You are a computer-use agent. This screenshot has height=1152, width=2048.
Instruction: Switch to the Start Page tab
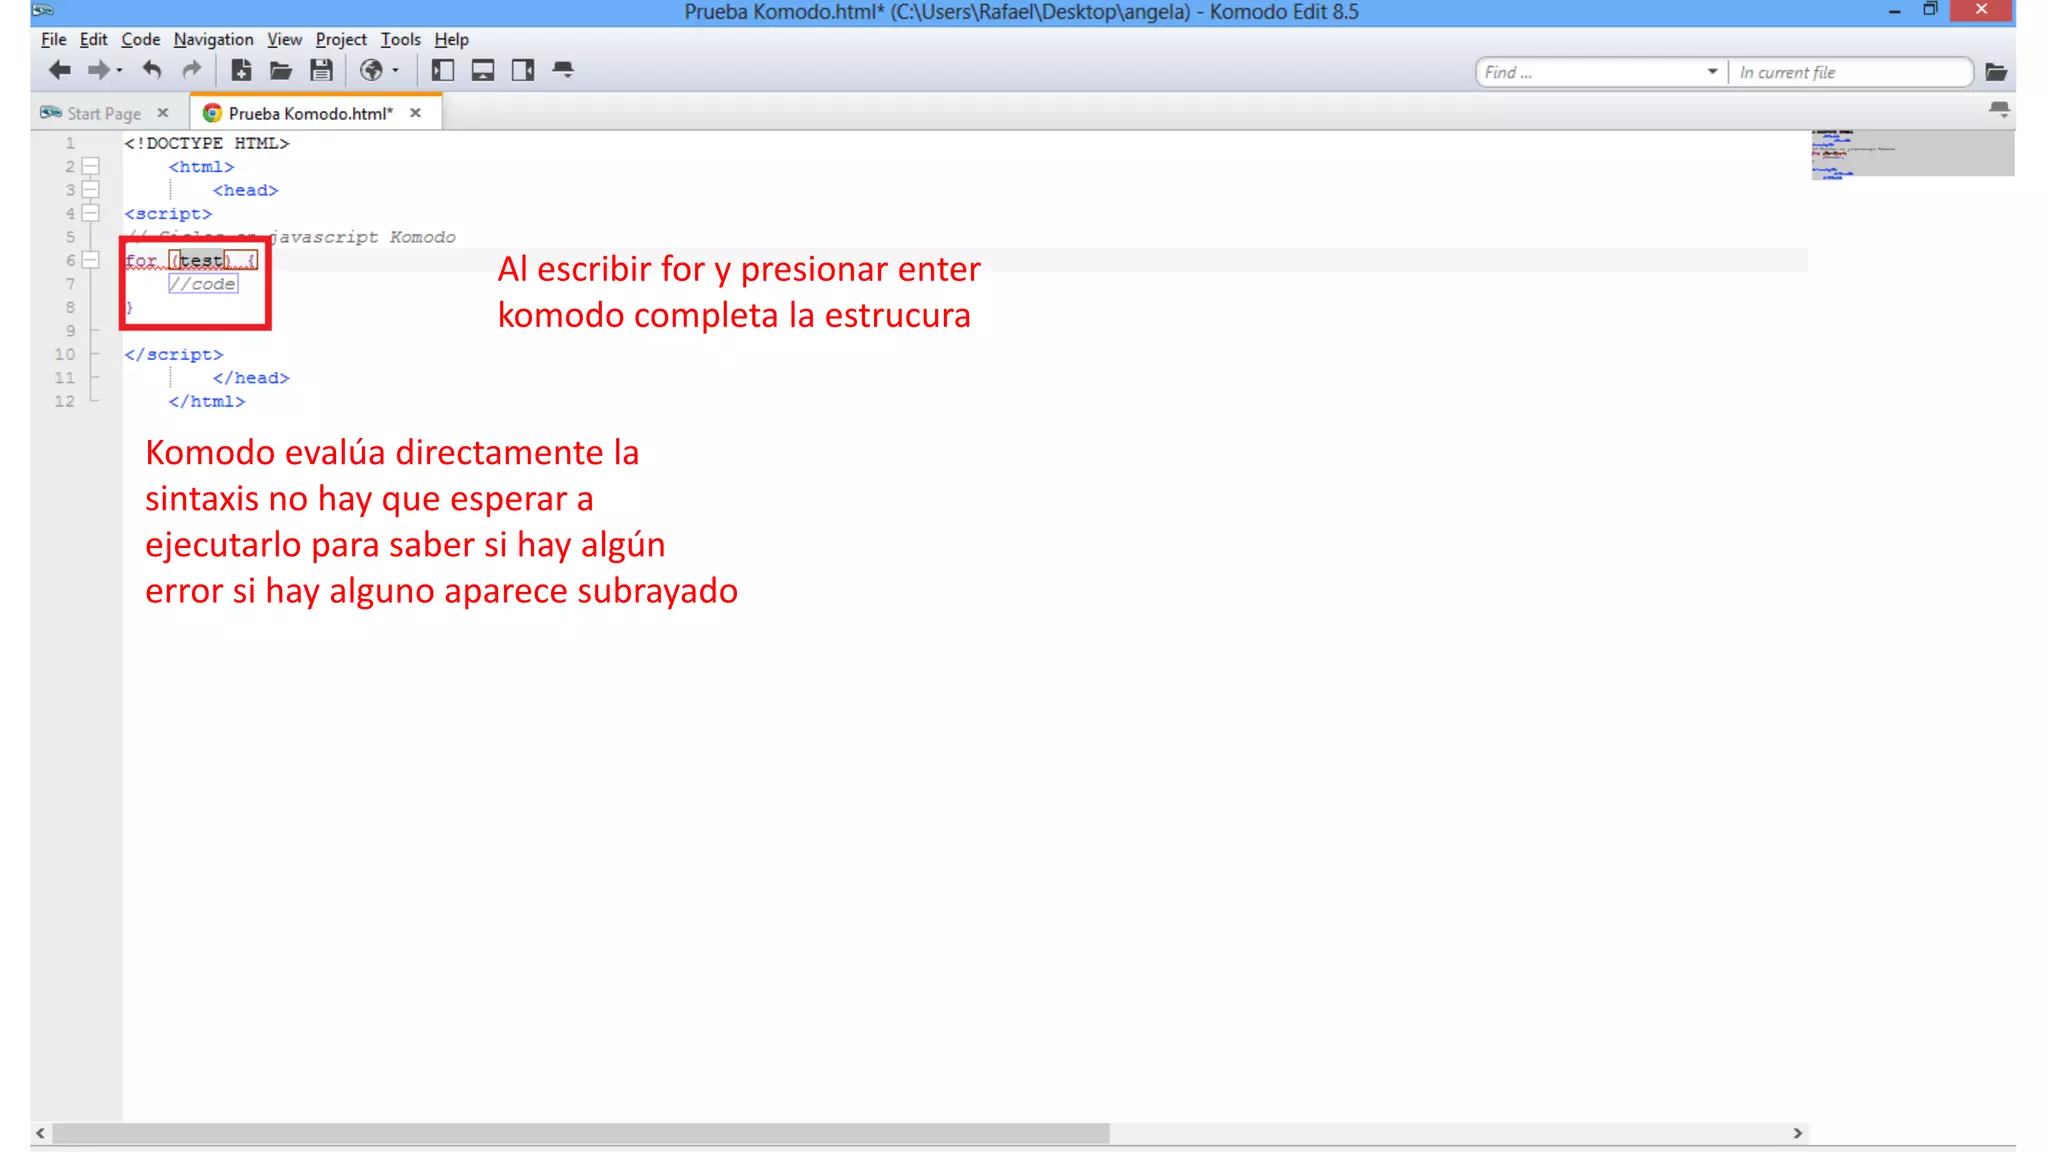coord(103,113)
